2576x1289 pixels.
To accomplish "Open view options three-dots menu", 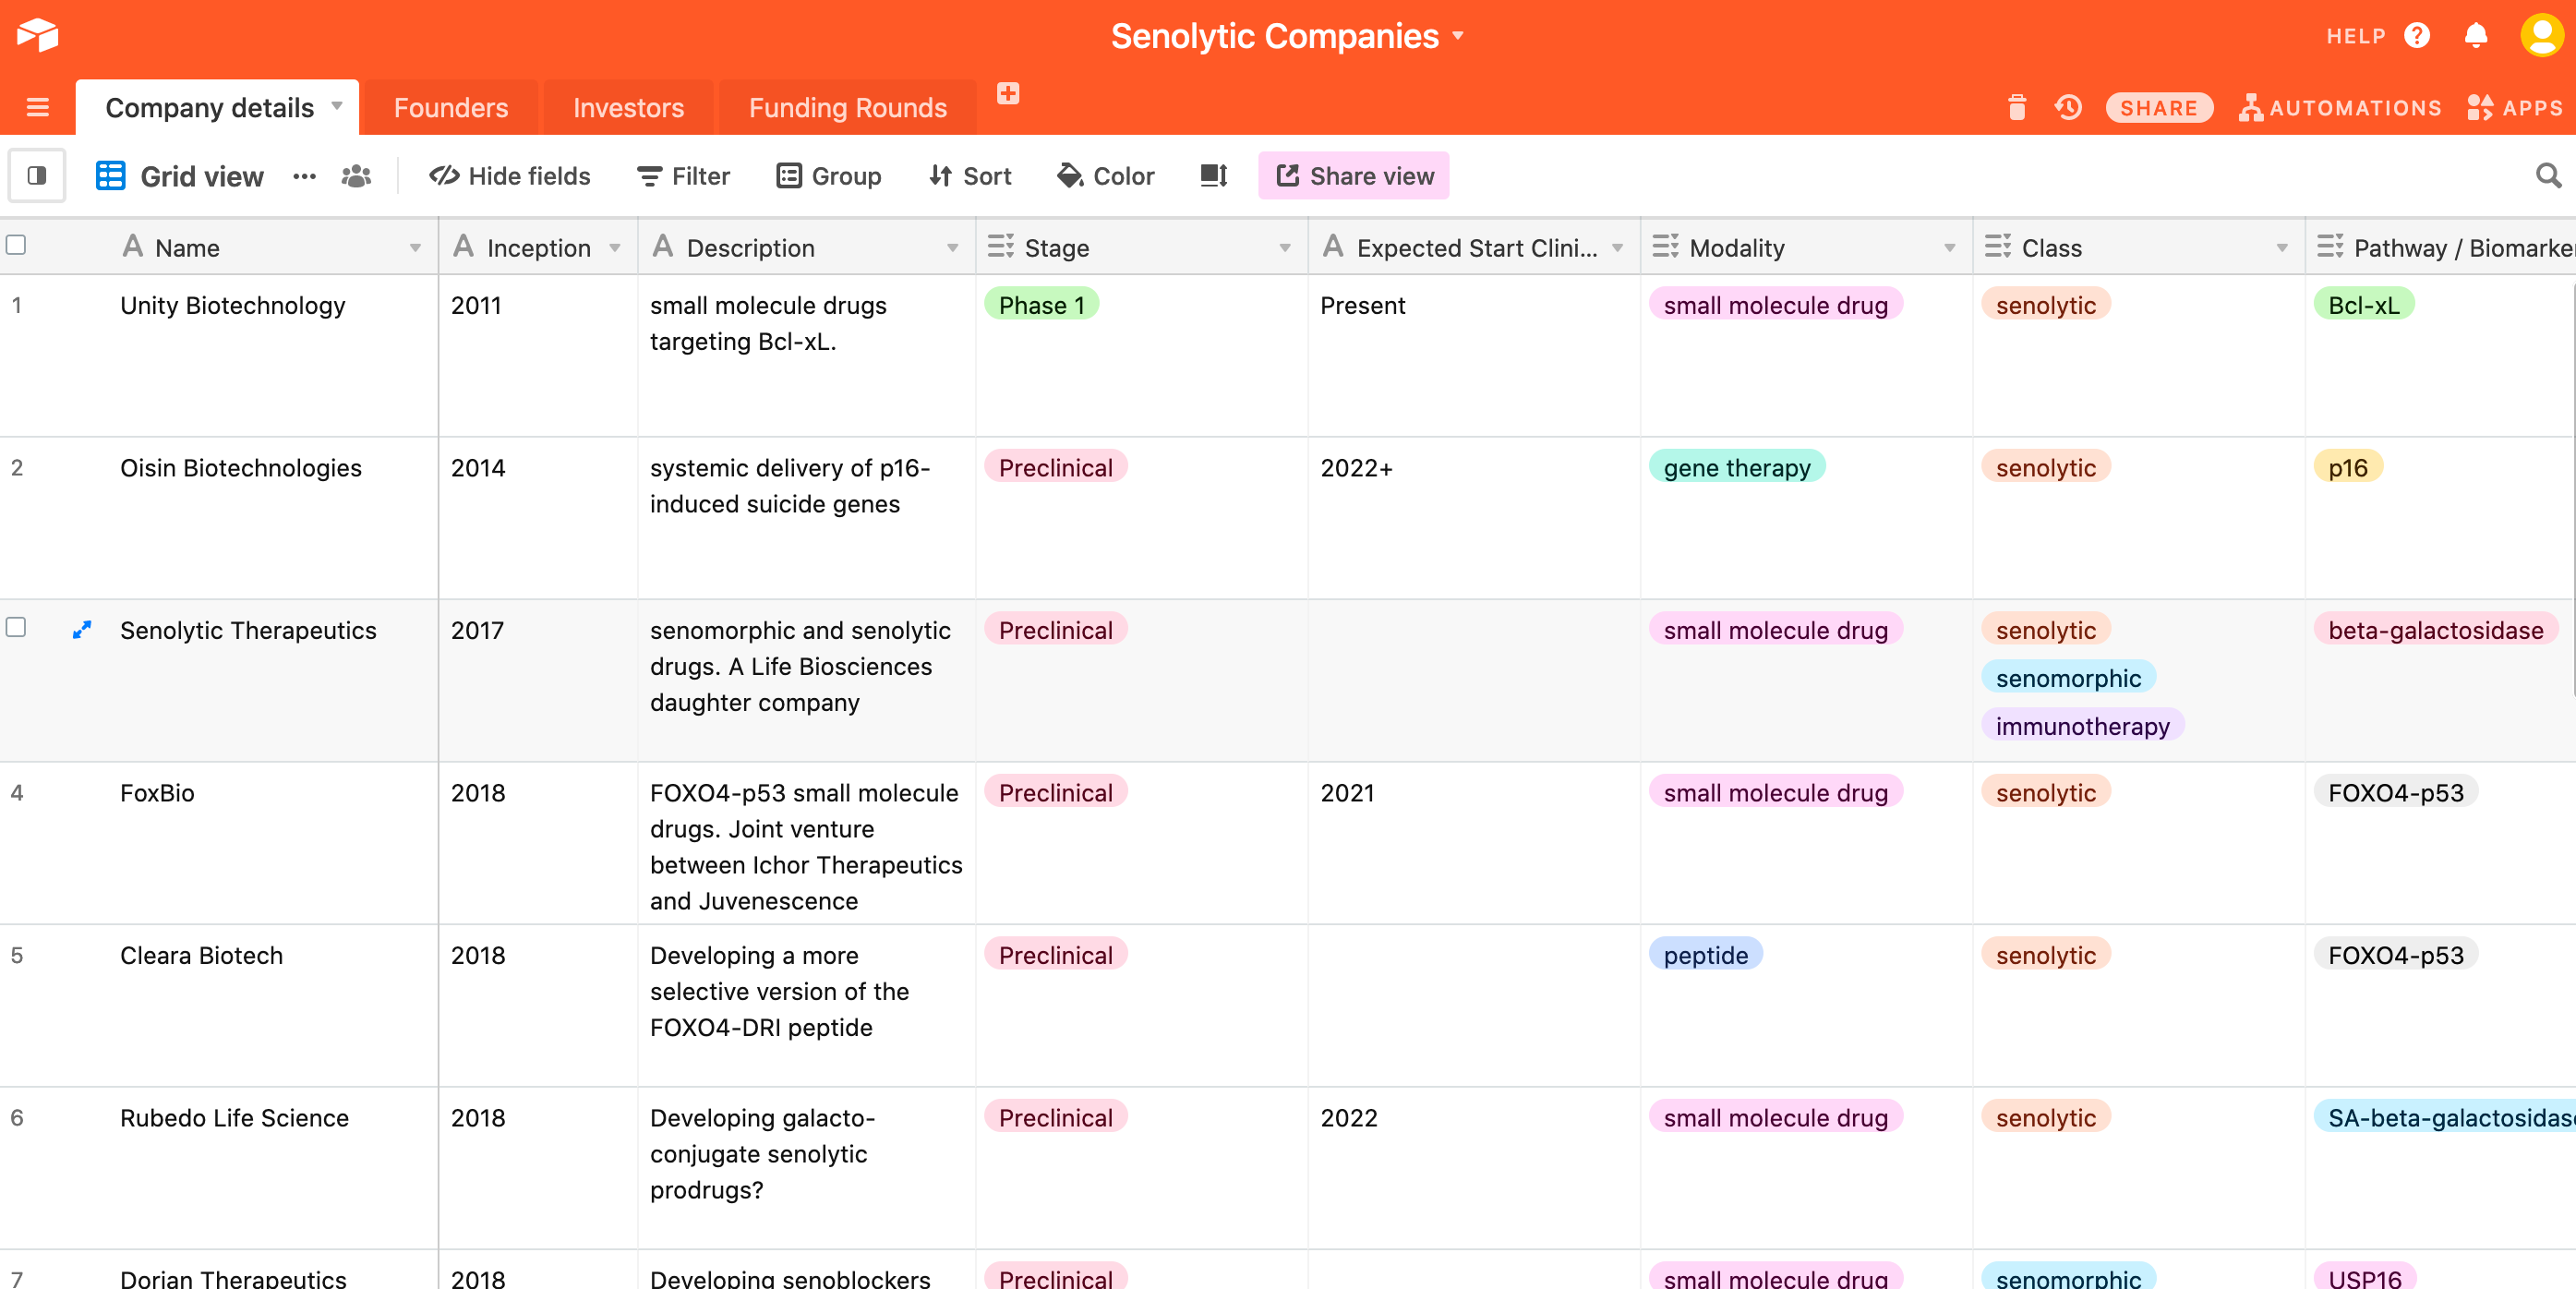I will 304,177.
